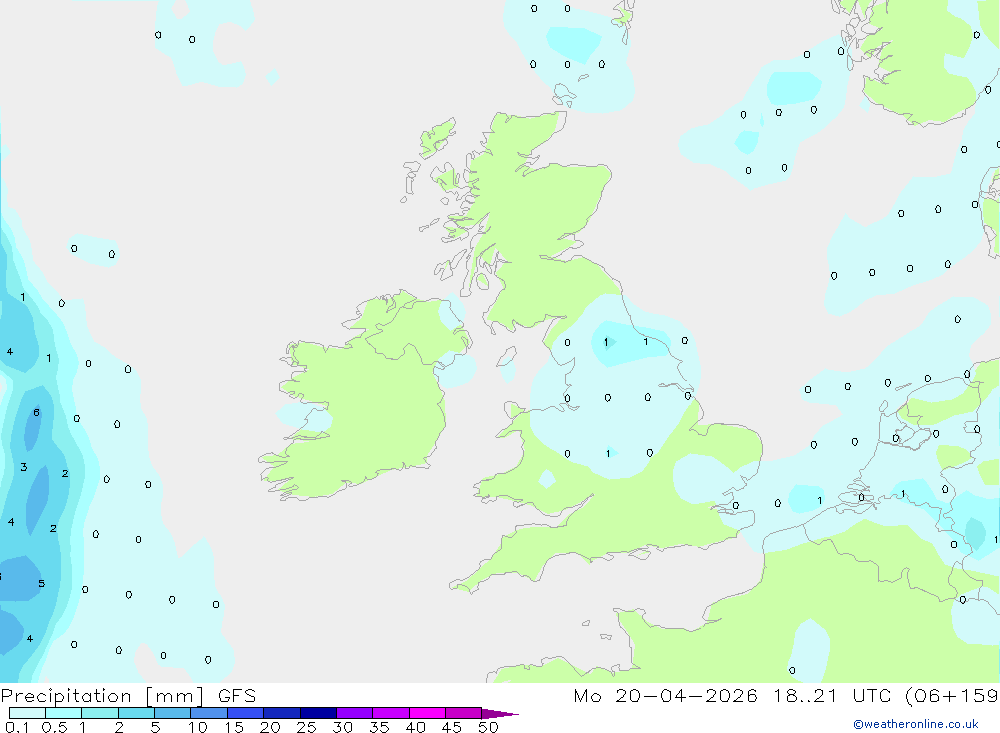Screen dimensions: 1000x733
Task: Click the arrow tip past 50 on legend
Action: pyautogui.click(x=500, y=714)
